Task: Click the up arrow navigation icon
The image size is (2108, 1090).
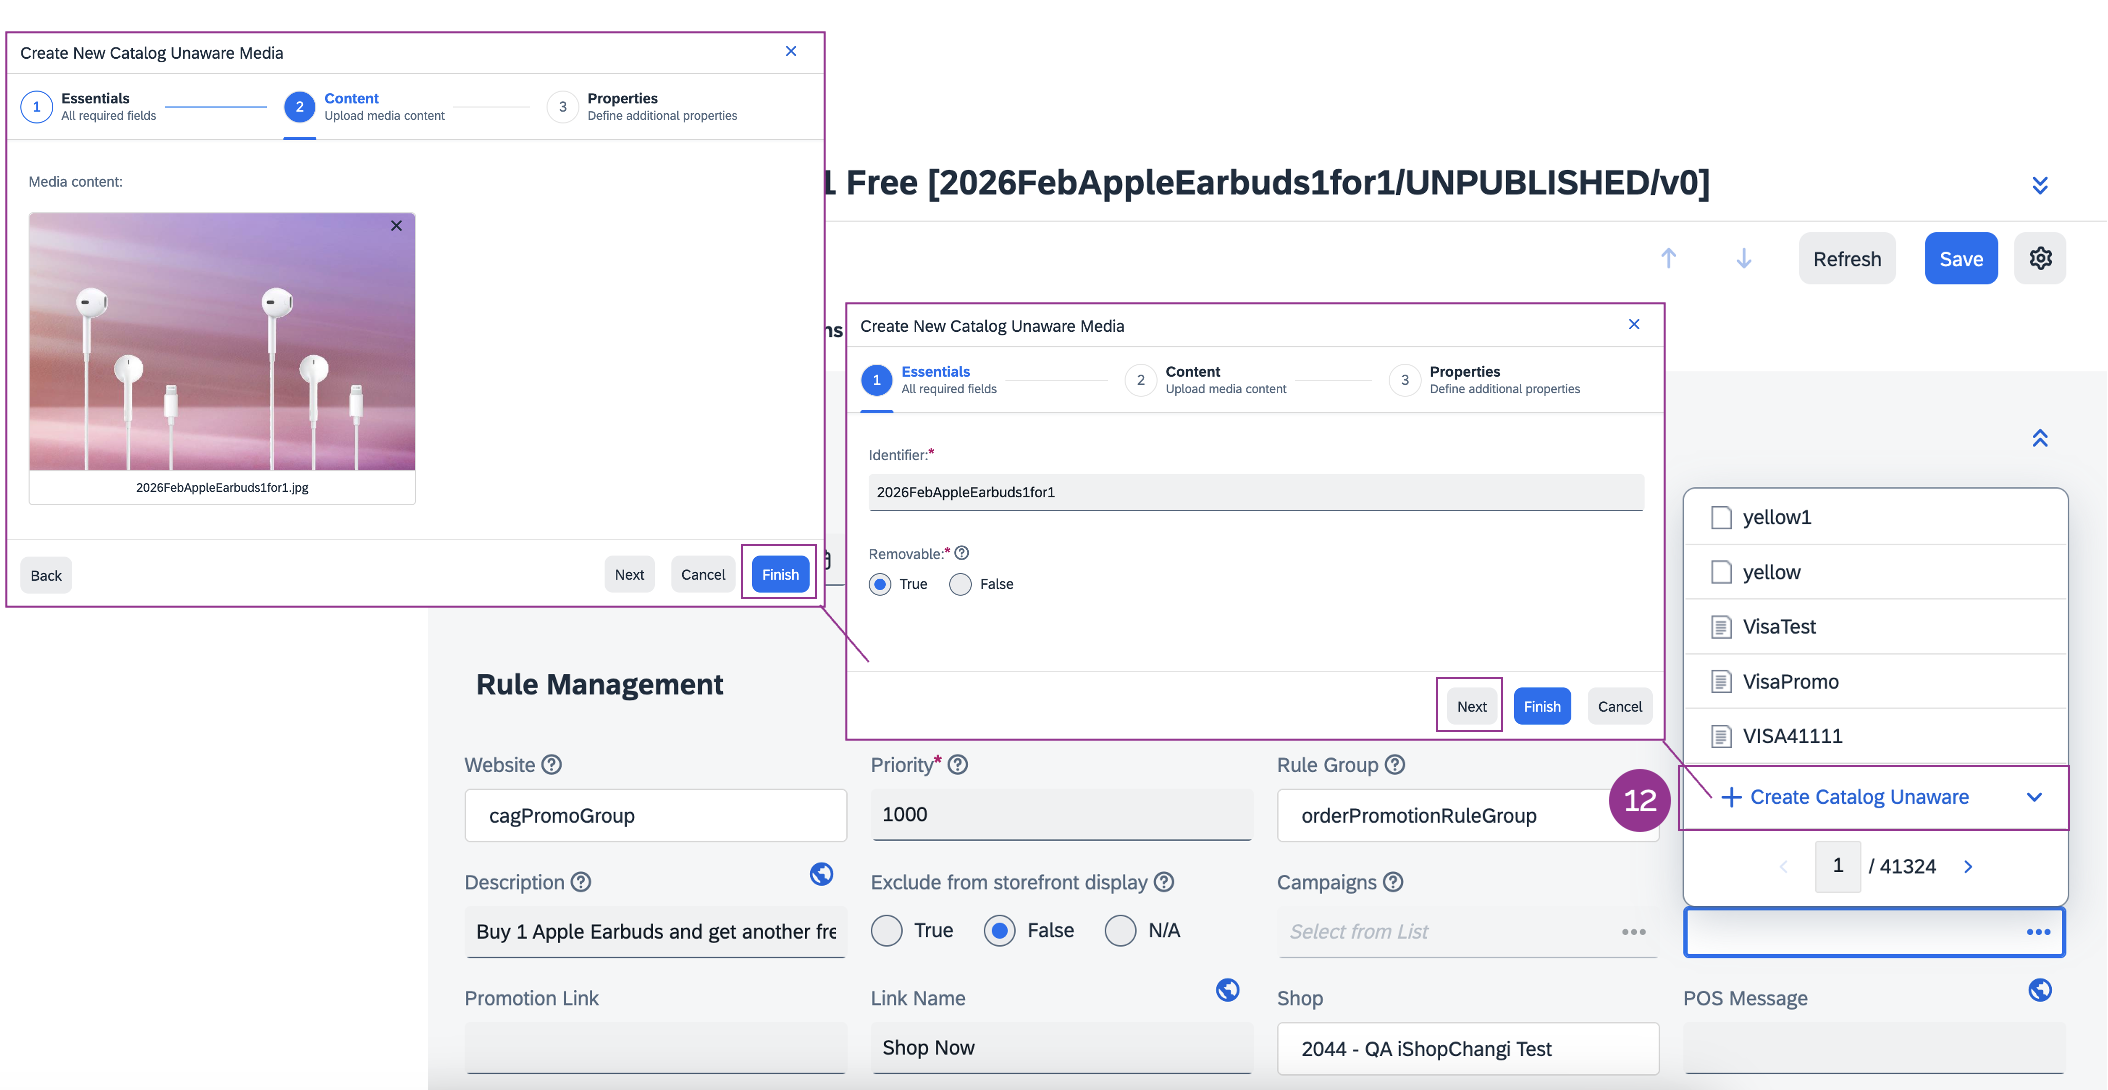Action: point(1668,259)
